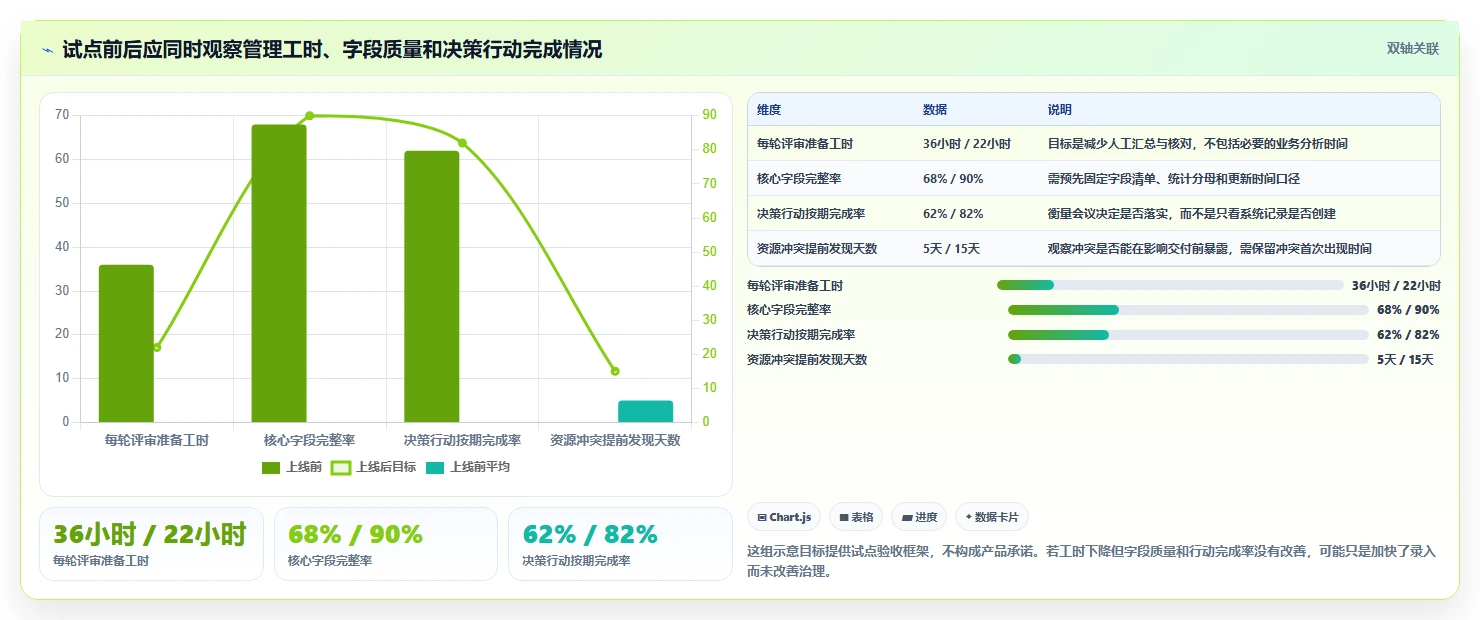Click the 决策行动按期完成率 bar in the chart

point(432,286)
